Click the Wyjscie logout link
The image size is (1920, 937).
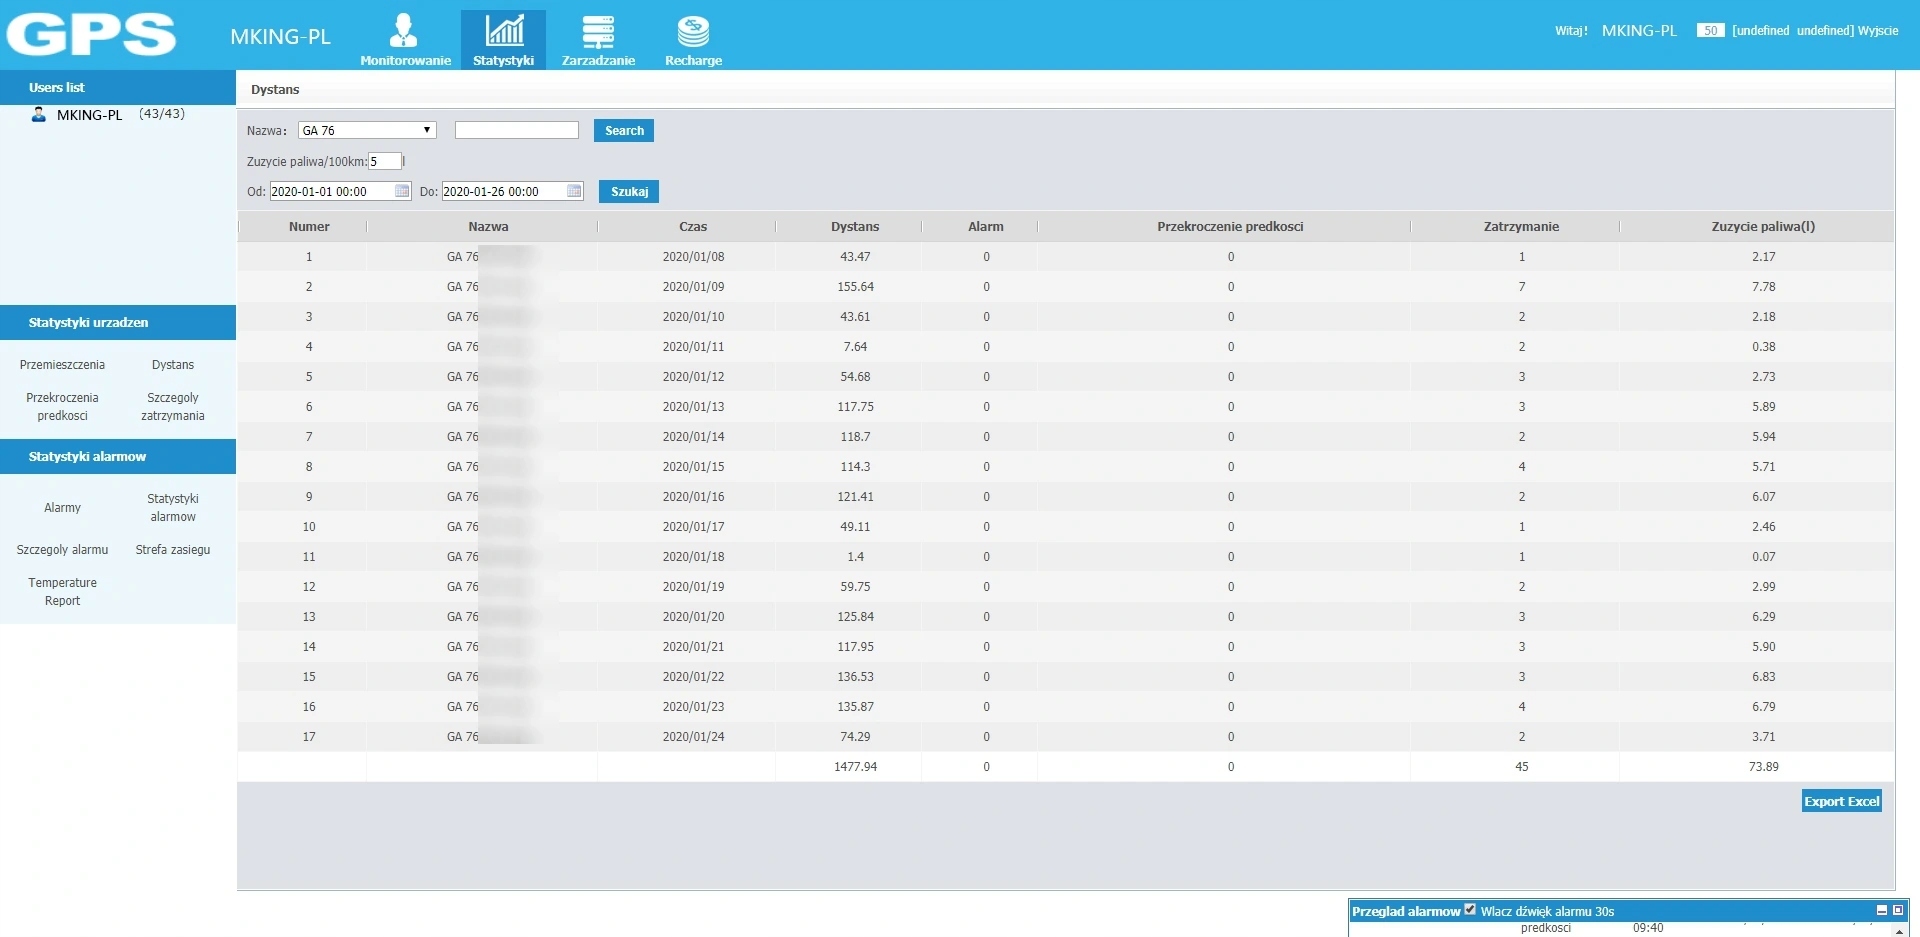pos(1878,31)
